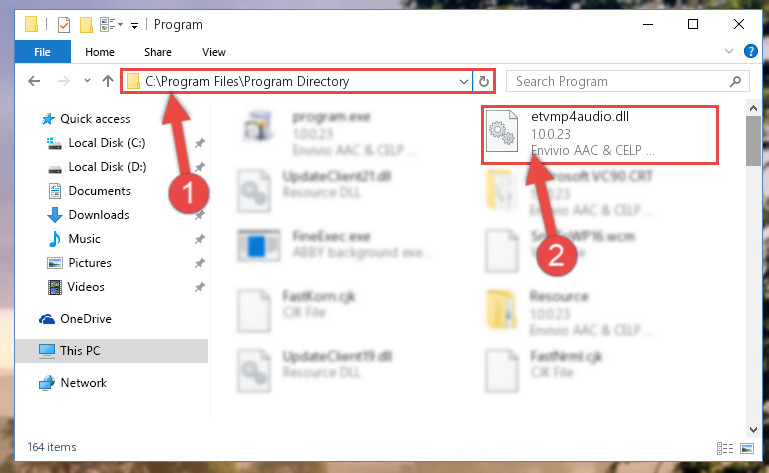Toggle pin next to Music folder
The height and width of the screenshot is (473, 769).
coord(200,239)
